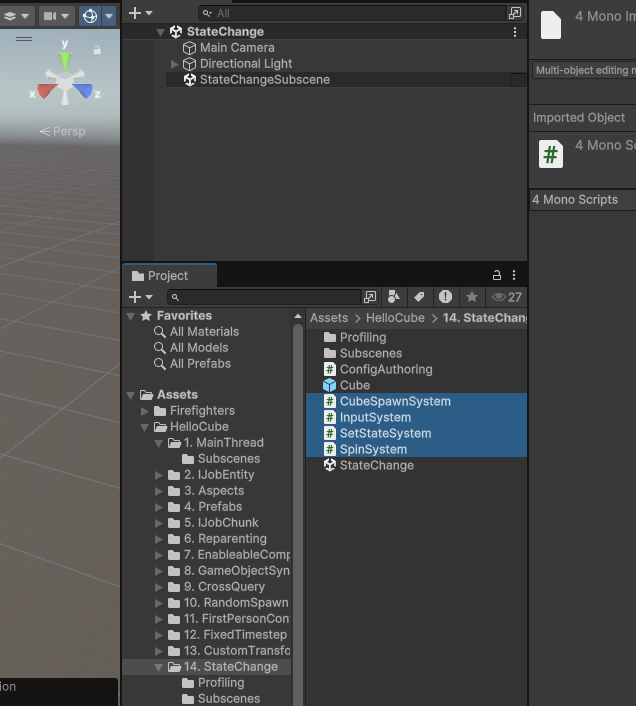Click the layers visibility icon in Scene toolbar

click(10, 16)
